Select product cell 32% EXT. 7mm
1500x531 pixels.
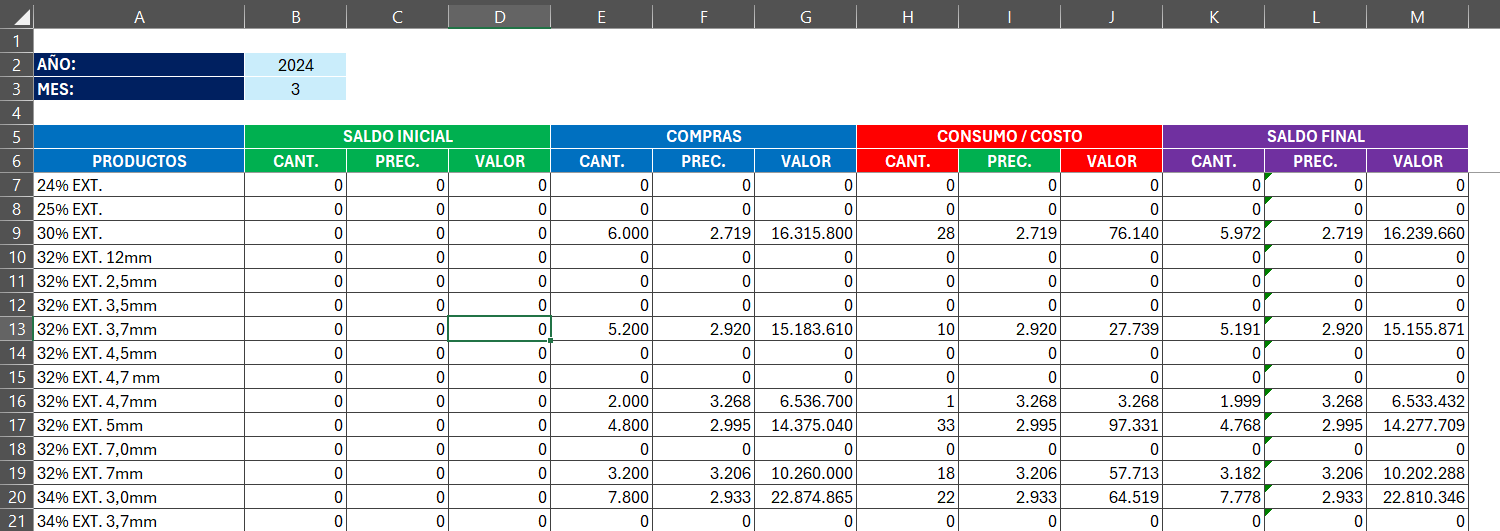pyautogui.click(x=139, y=473)
